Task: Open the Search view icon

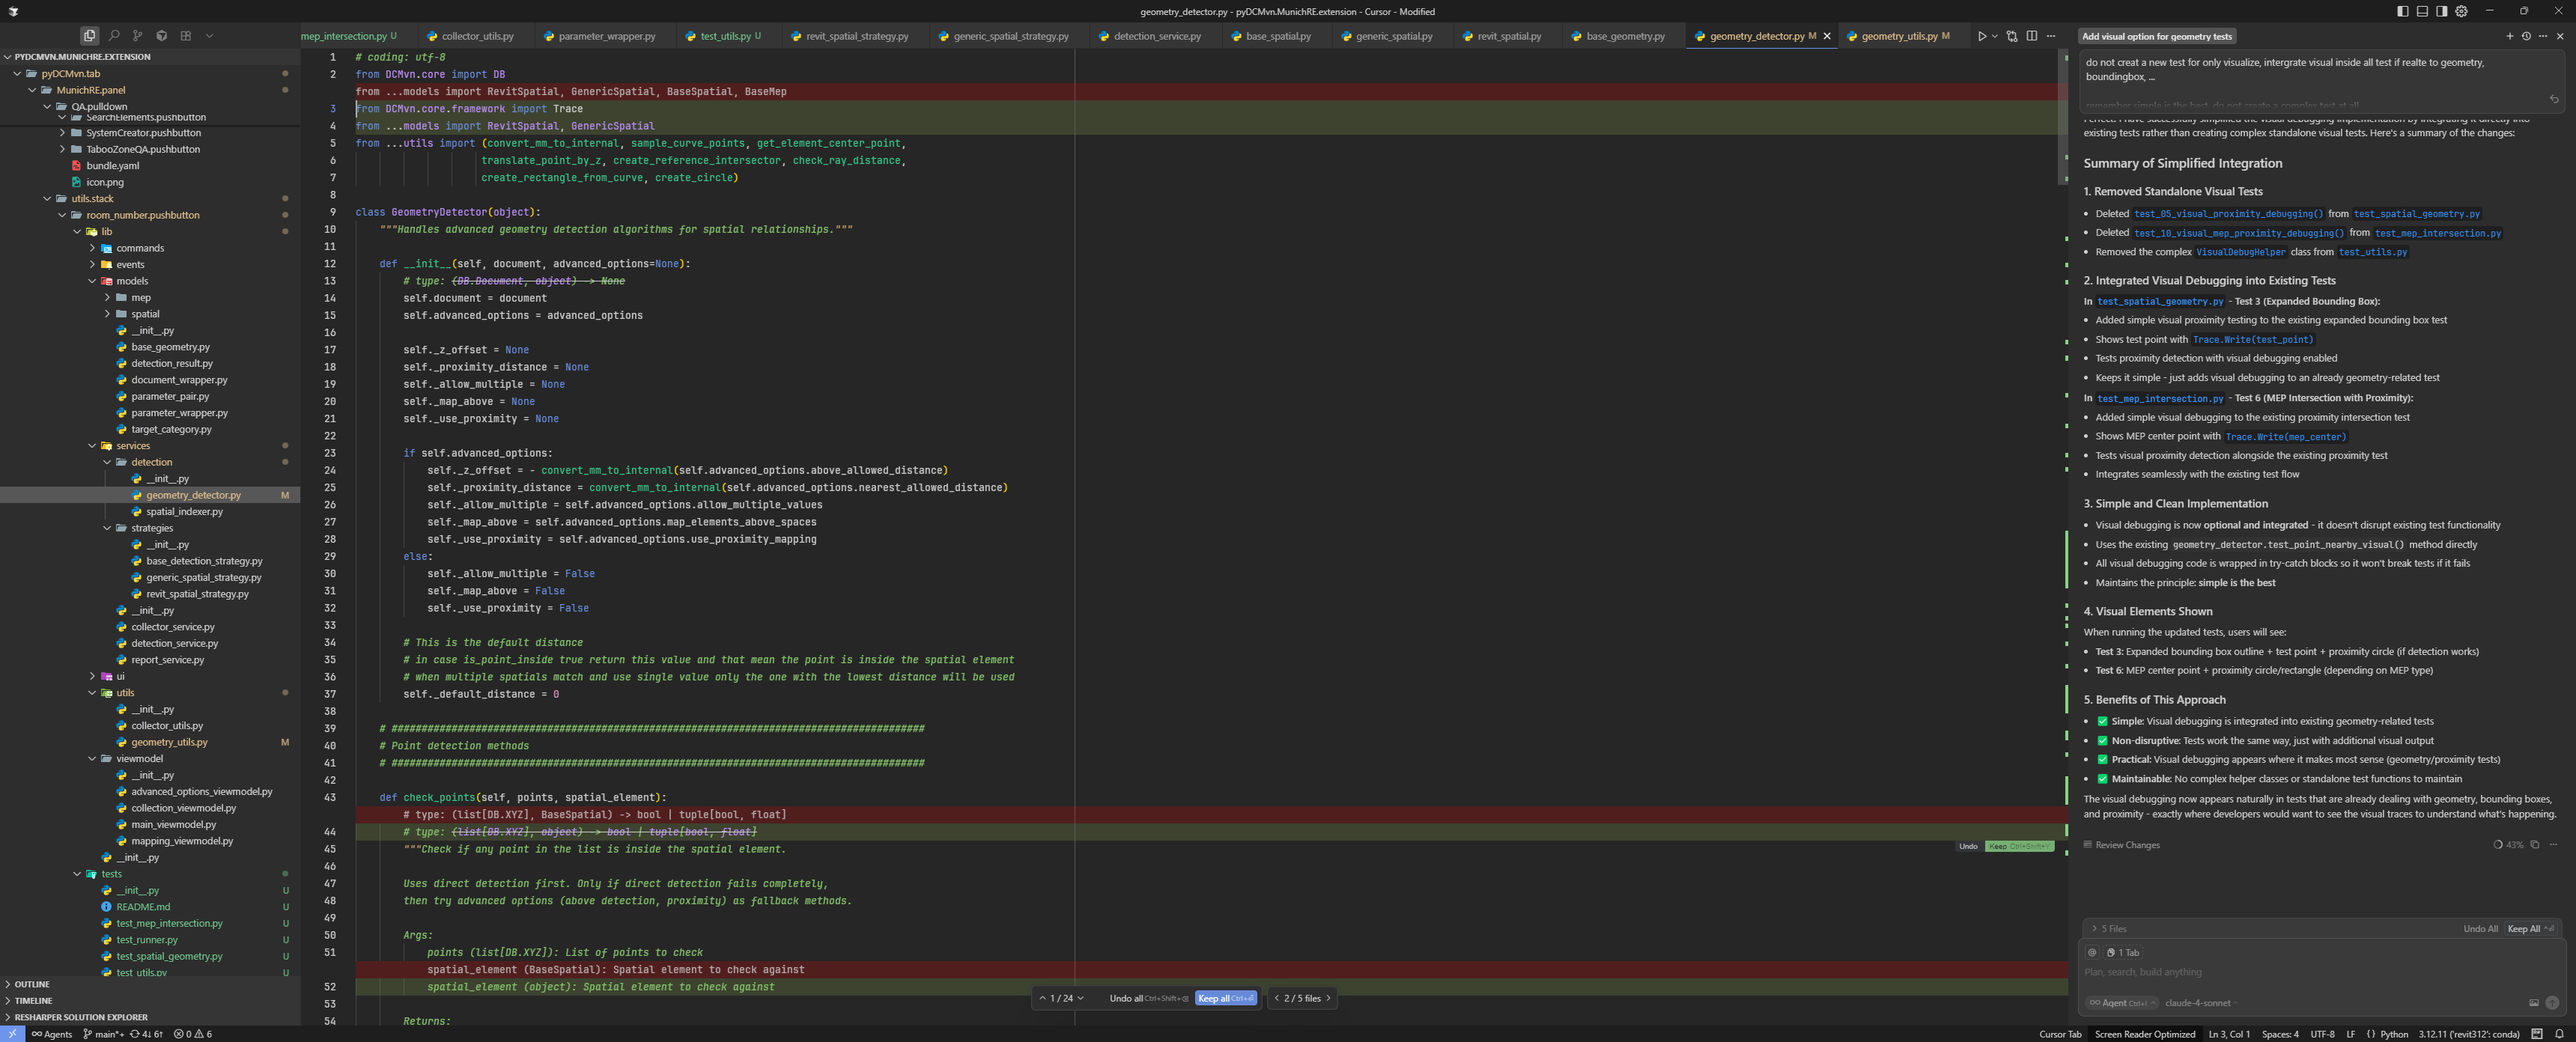Action: tap(114, 35)
